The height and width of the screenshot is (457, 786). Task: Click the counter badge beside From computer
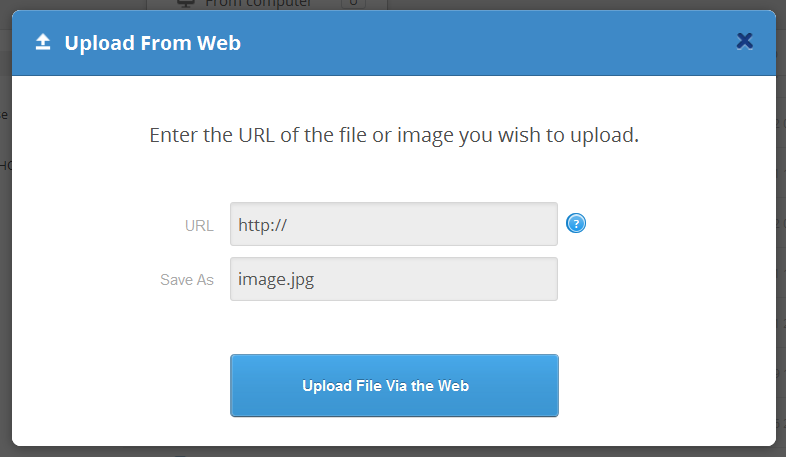[x=351, y=3]
